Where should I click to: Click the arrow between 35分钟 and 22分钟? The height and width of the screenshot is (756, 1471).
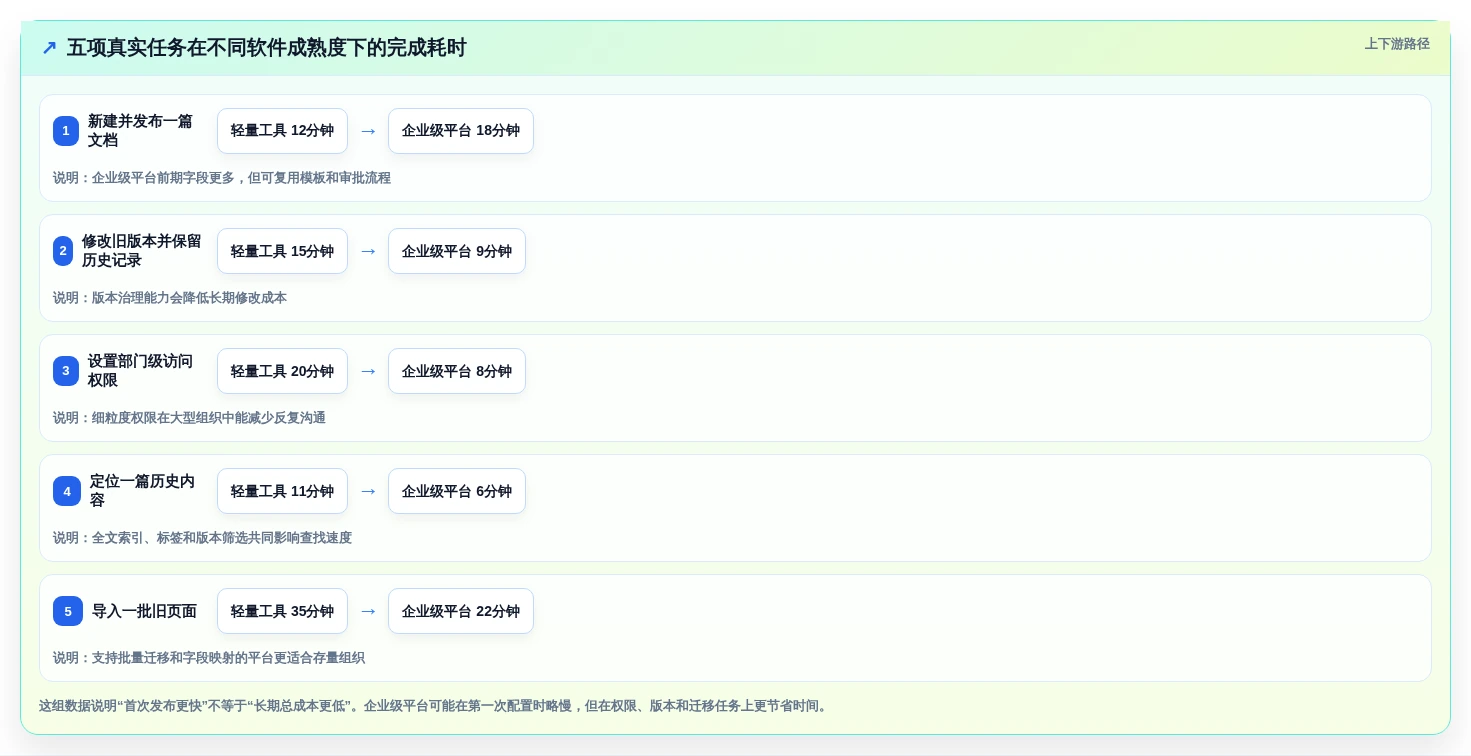click(368, 611)
